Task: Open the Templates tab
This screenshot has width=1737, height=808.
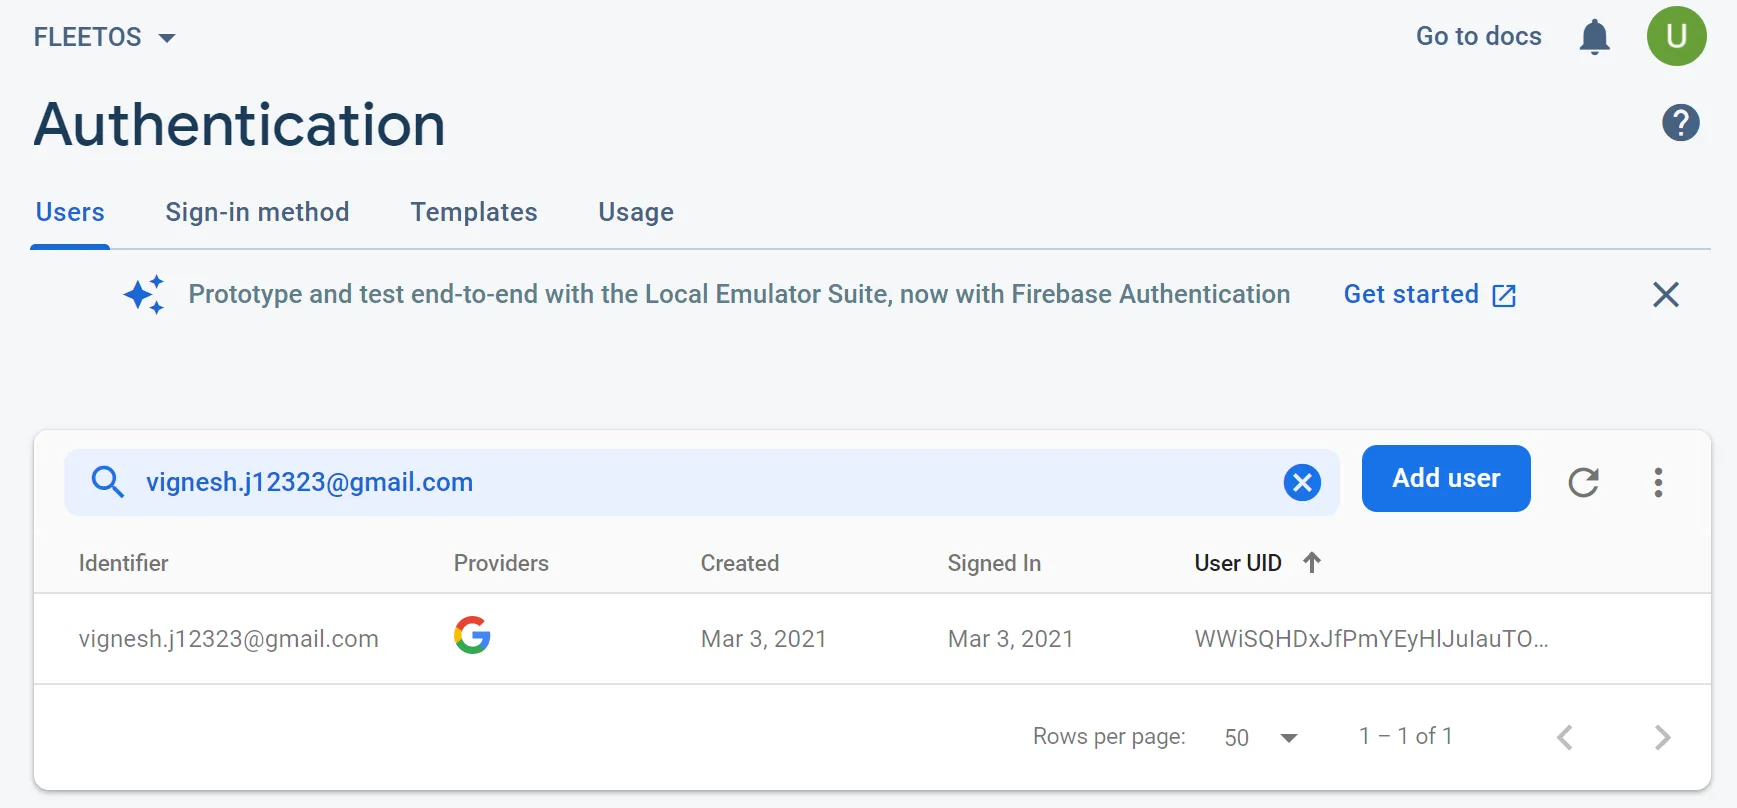Action: tap(474, 212)
